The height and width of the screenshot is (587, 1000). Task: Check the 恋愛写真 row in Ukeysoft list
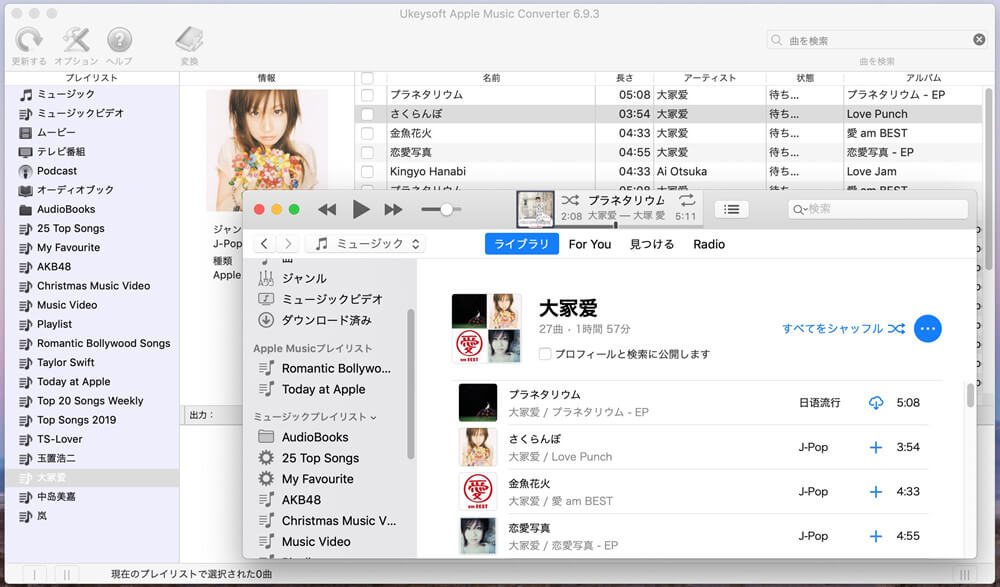tap(367, 152)
